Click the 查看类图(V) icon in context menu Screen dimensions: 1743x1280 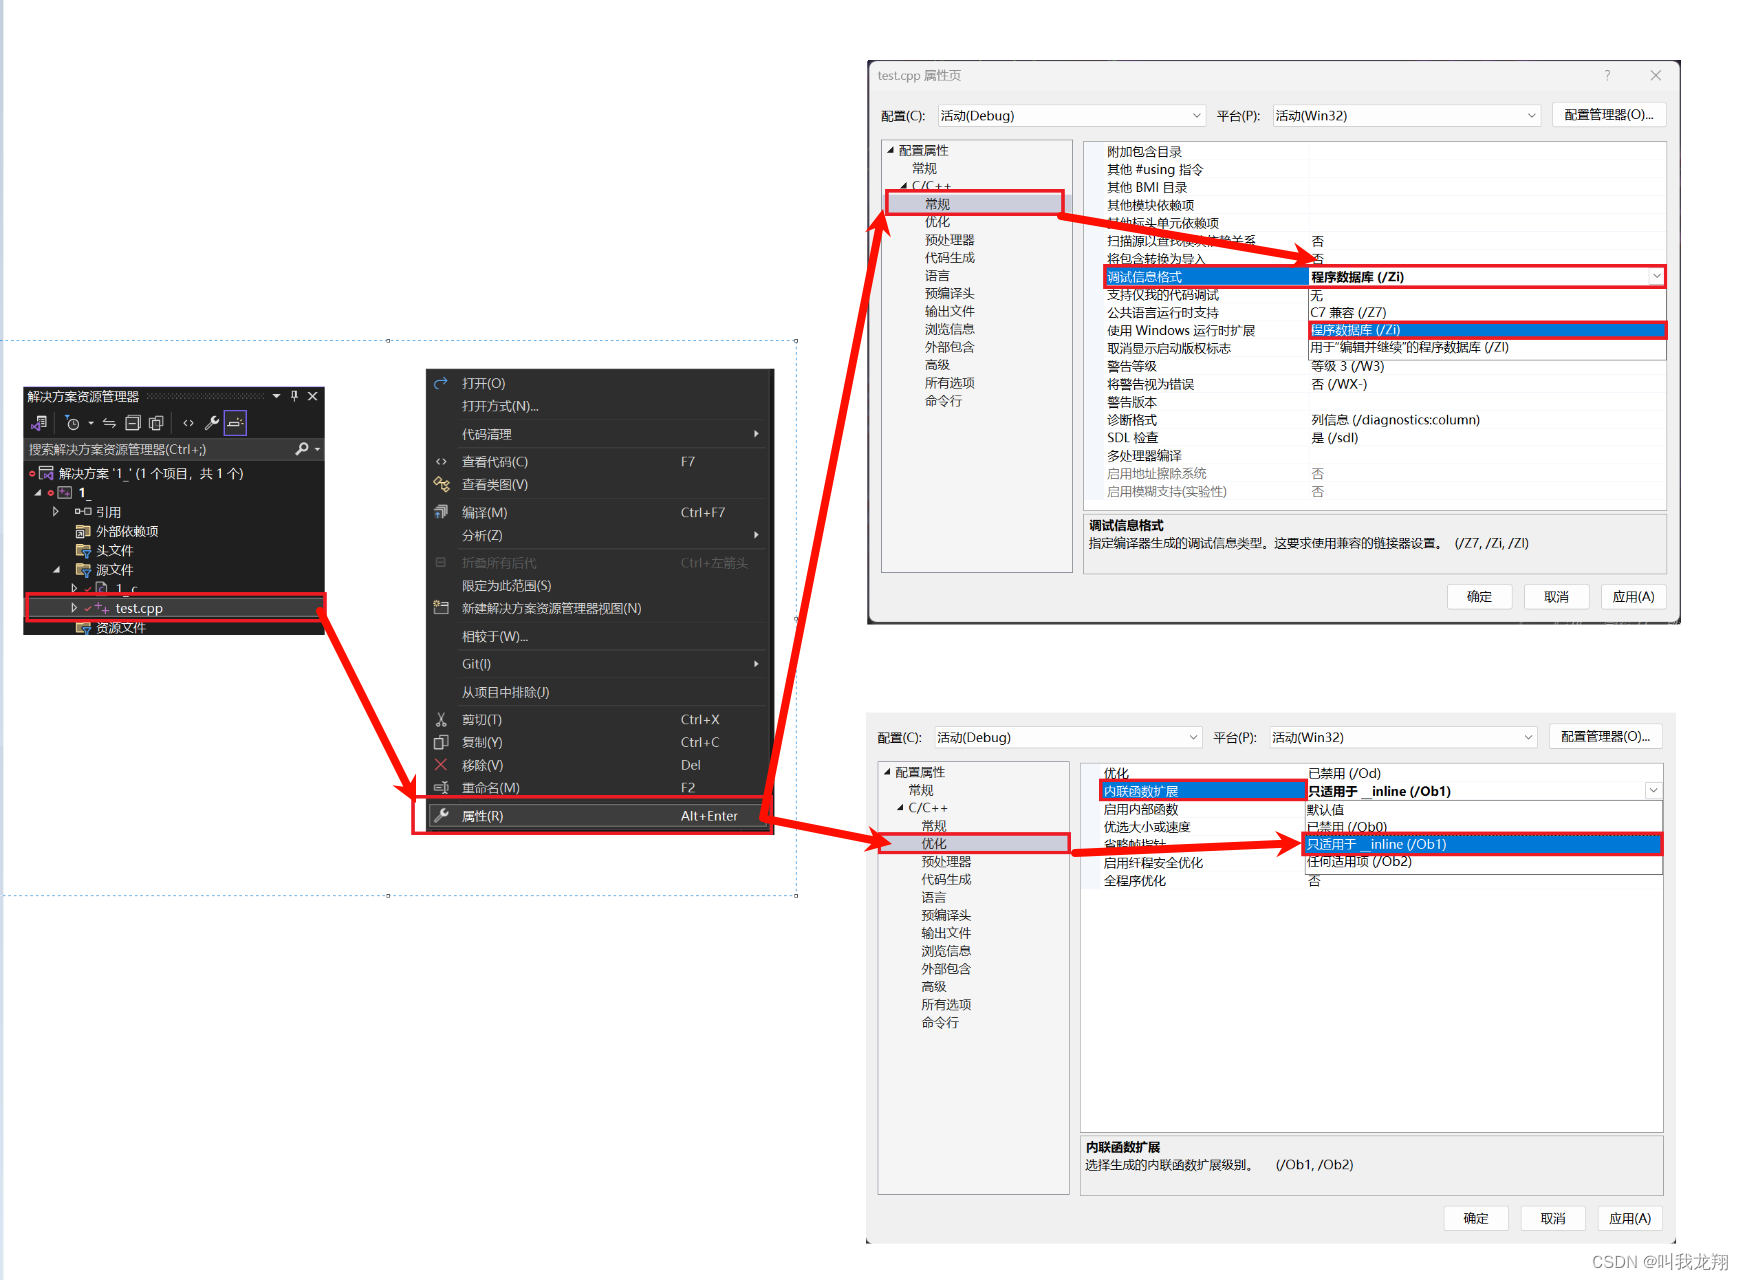441,484
